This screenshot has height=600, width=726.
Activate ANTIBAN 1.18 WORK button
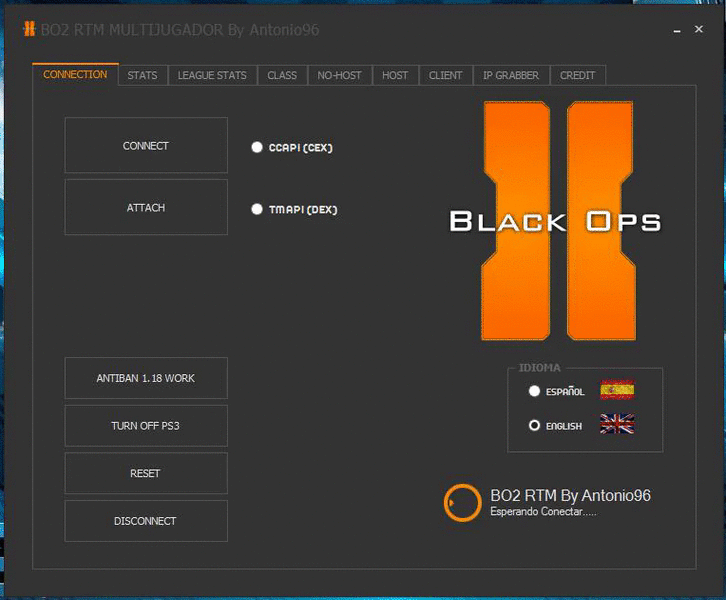click(146, 378)
